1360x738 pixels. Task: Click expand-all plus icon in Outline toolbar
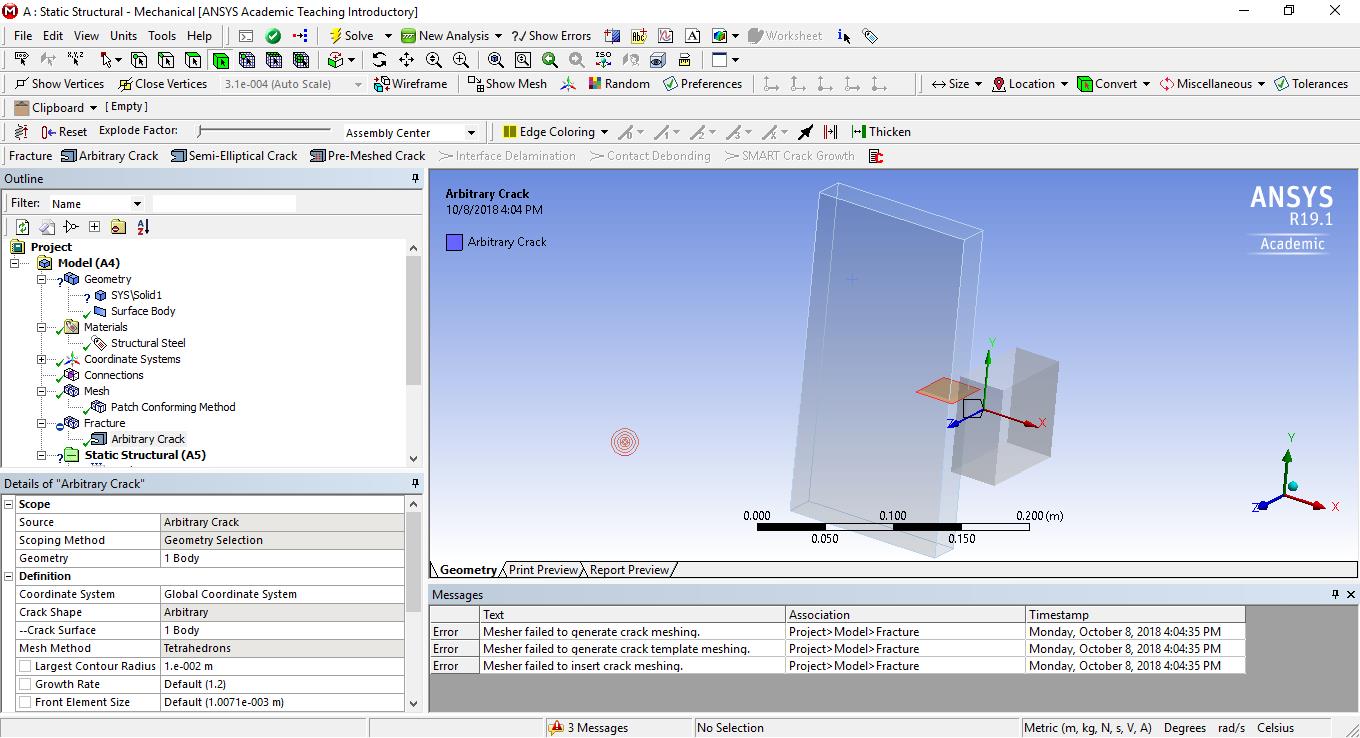click(94, 227)
